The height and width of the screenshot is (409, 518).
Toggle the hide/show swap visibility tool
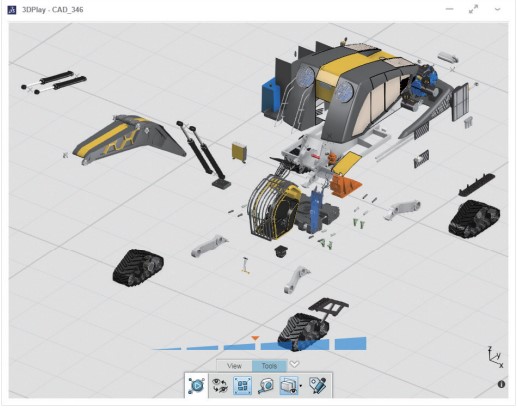tap(220, 386)
